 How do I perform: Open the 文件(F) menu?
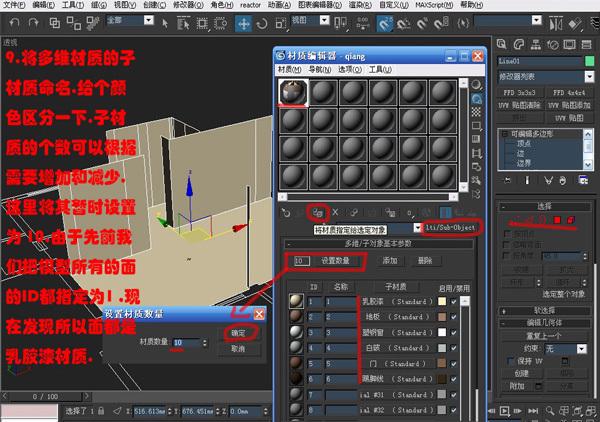[x=14, y=5]
